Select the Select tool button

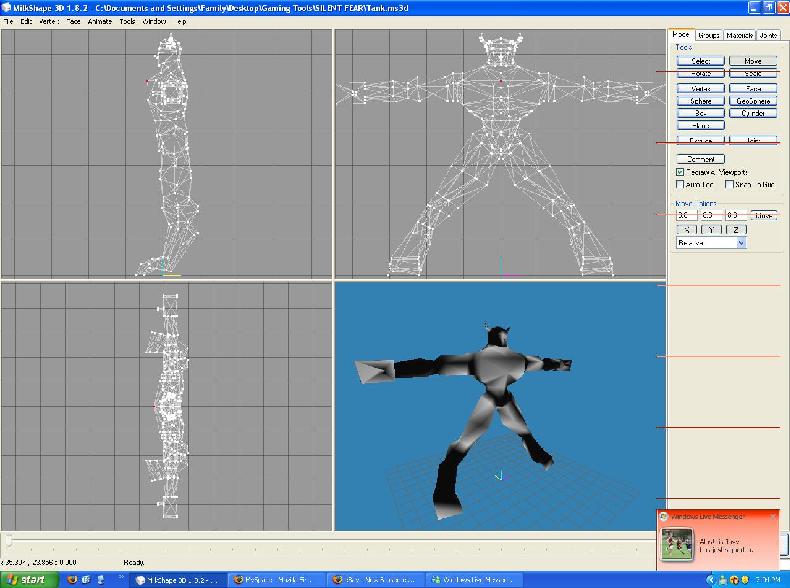coord(700,61)
